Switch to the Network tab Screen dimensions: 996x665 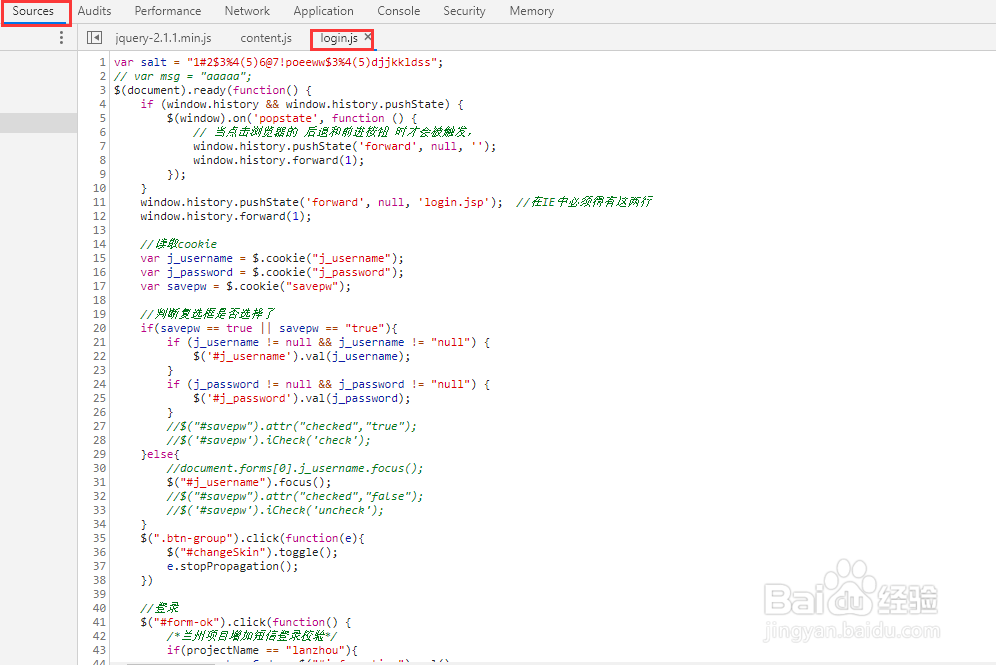tap(247, 11)
